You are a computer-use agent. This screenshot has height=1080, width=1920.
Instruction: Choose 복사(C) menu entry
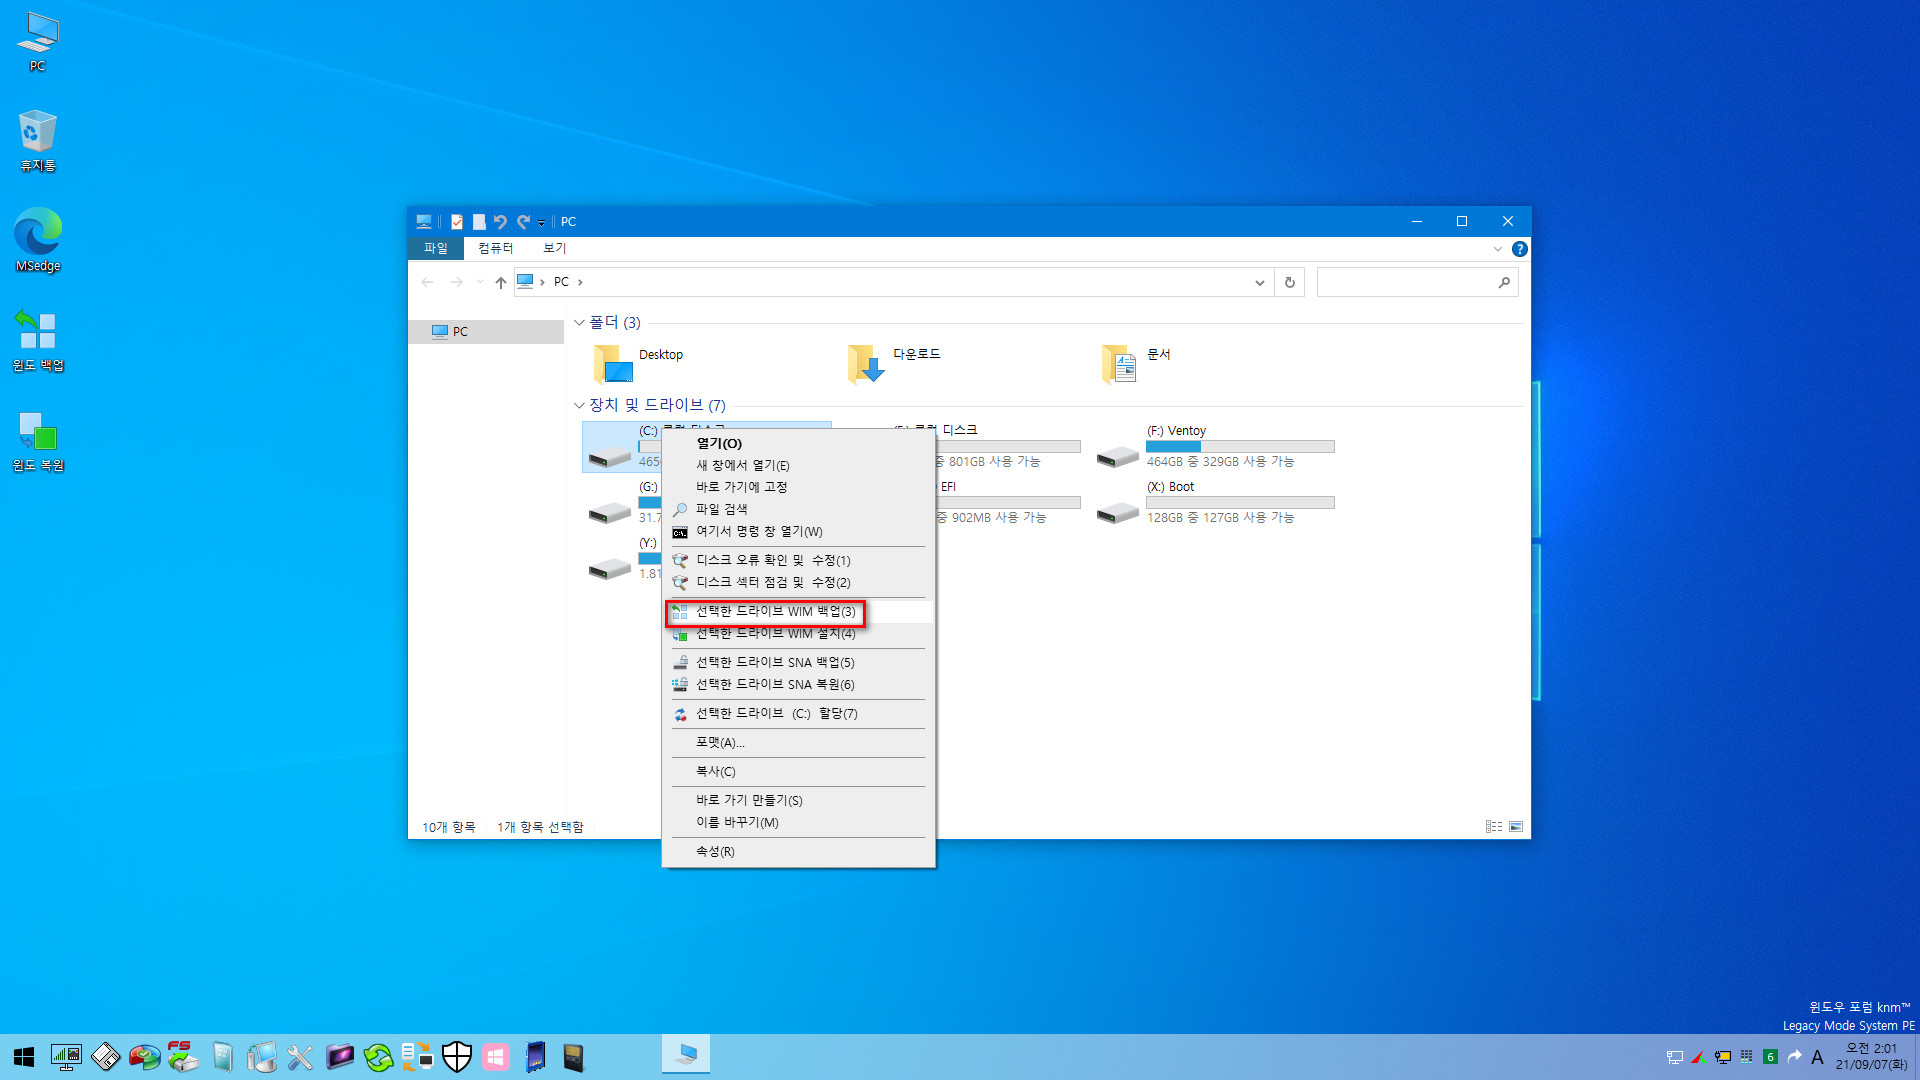(798, 771)
